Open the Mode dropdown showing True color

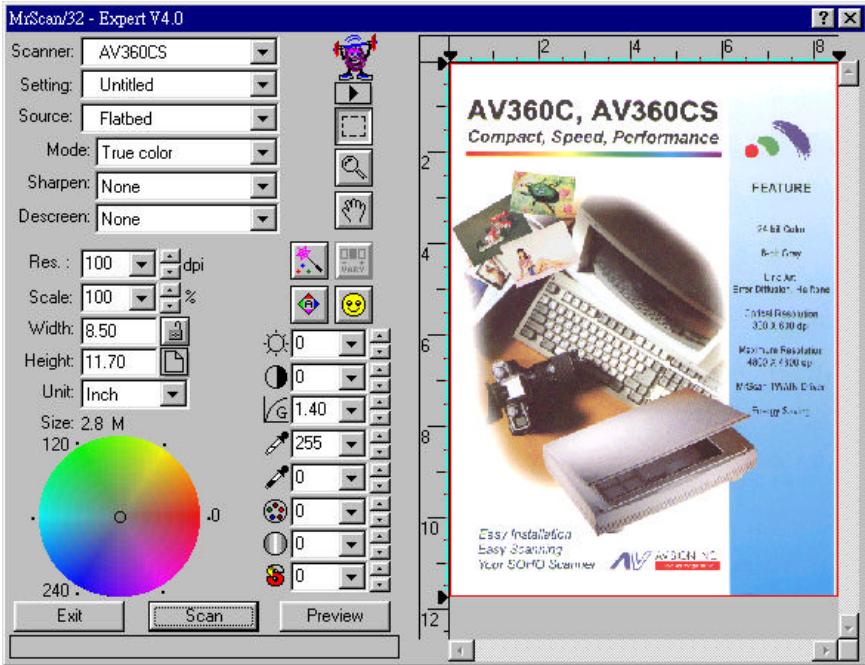[x=263, y=152]
